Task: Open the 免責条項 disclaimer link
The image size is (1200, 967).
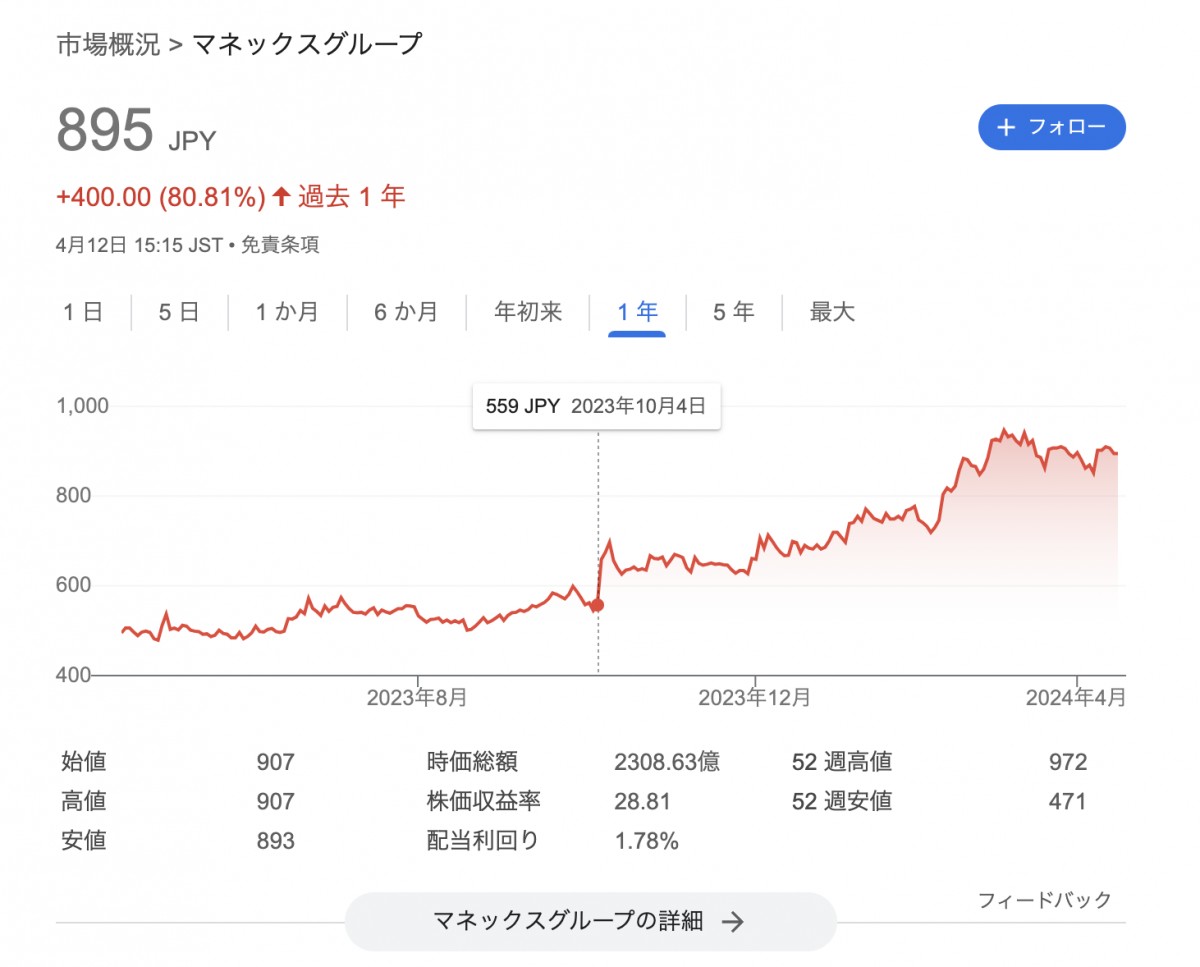Action: click(x=283, y=244)
